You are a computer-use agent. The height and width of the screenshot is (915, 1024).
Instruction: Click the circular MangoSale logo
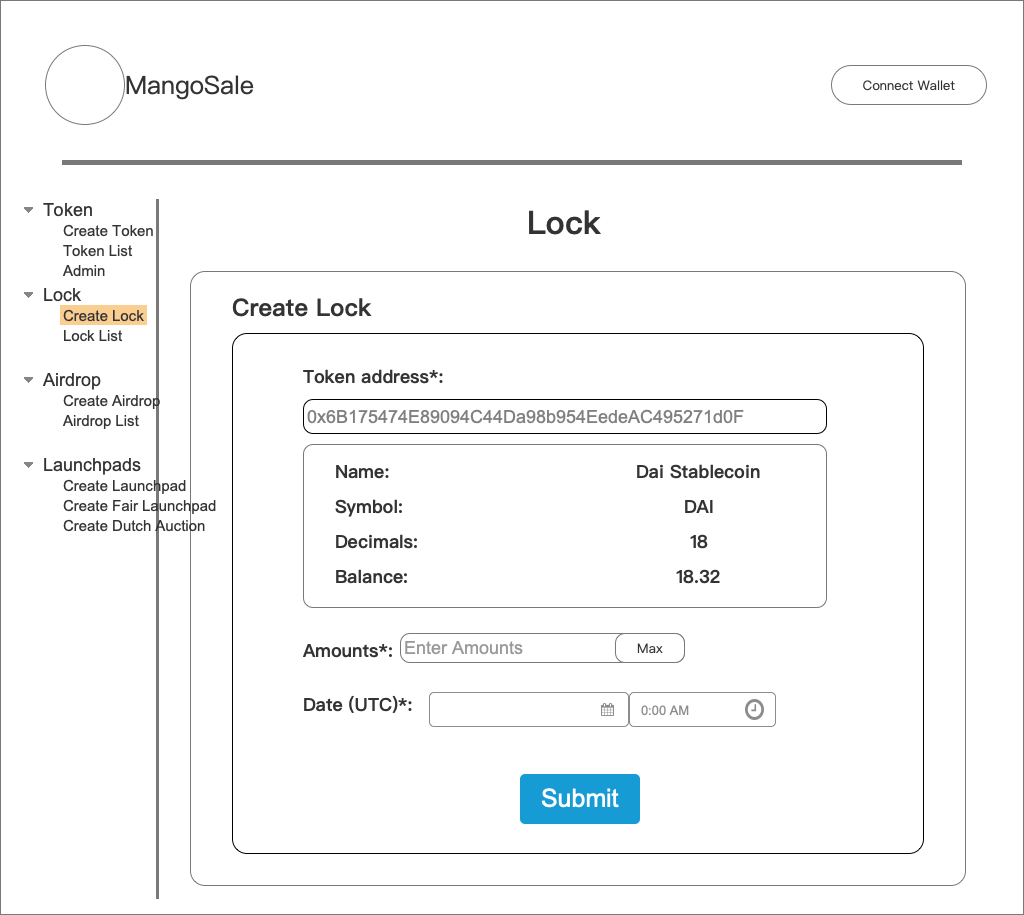[x=85, y=85]
